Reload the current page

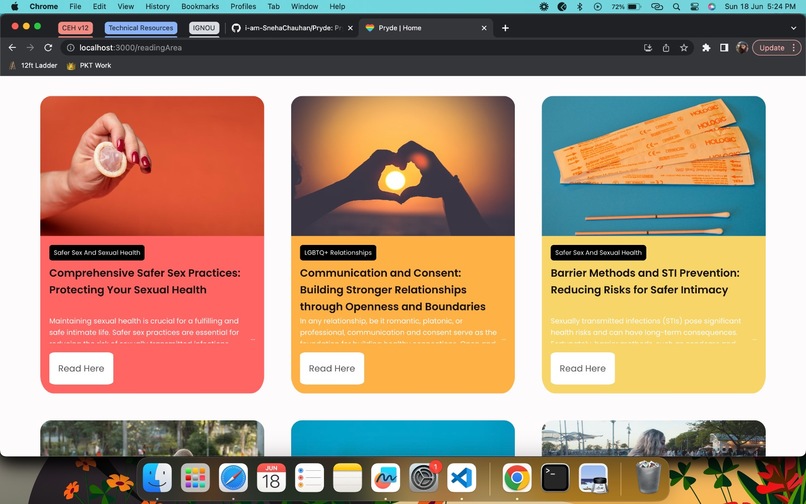(x=48, y=47)
